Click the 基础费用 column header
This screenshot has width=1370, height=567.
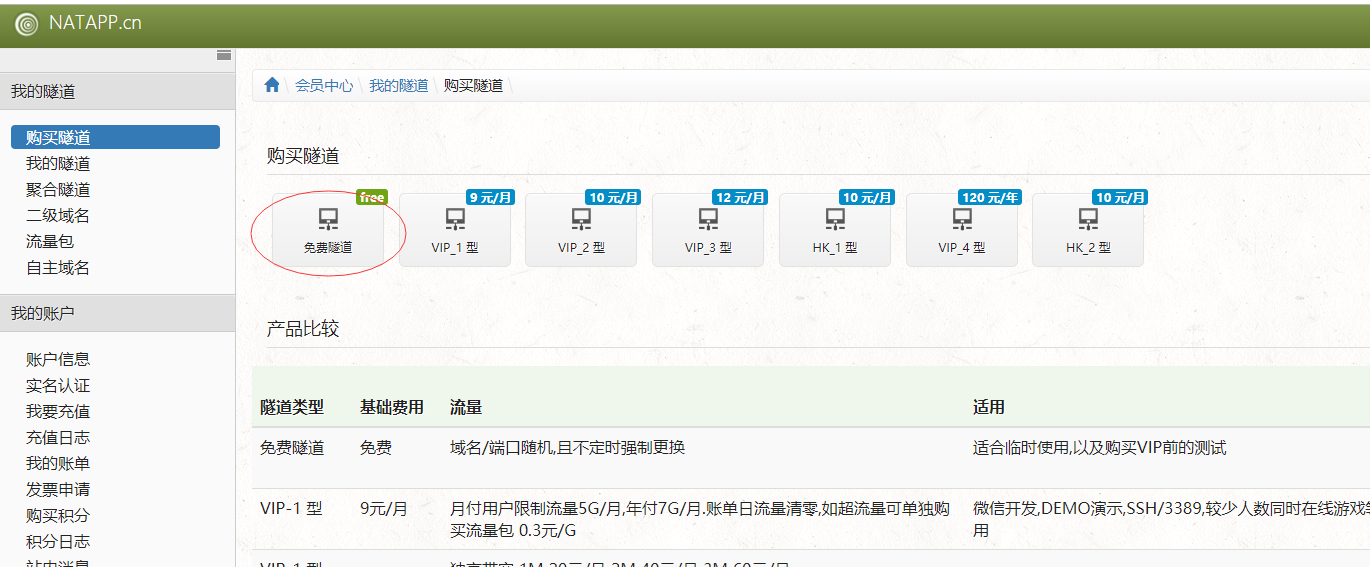point(392,407)
